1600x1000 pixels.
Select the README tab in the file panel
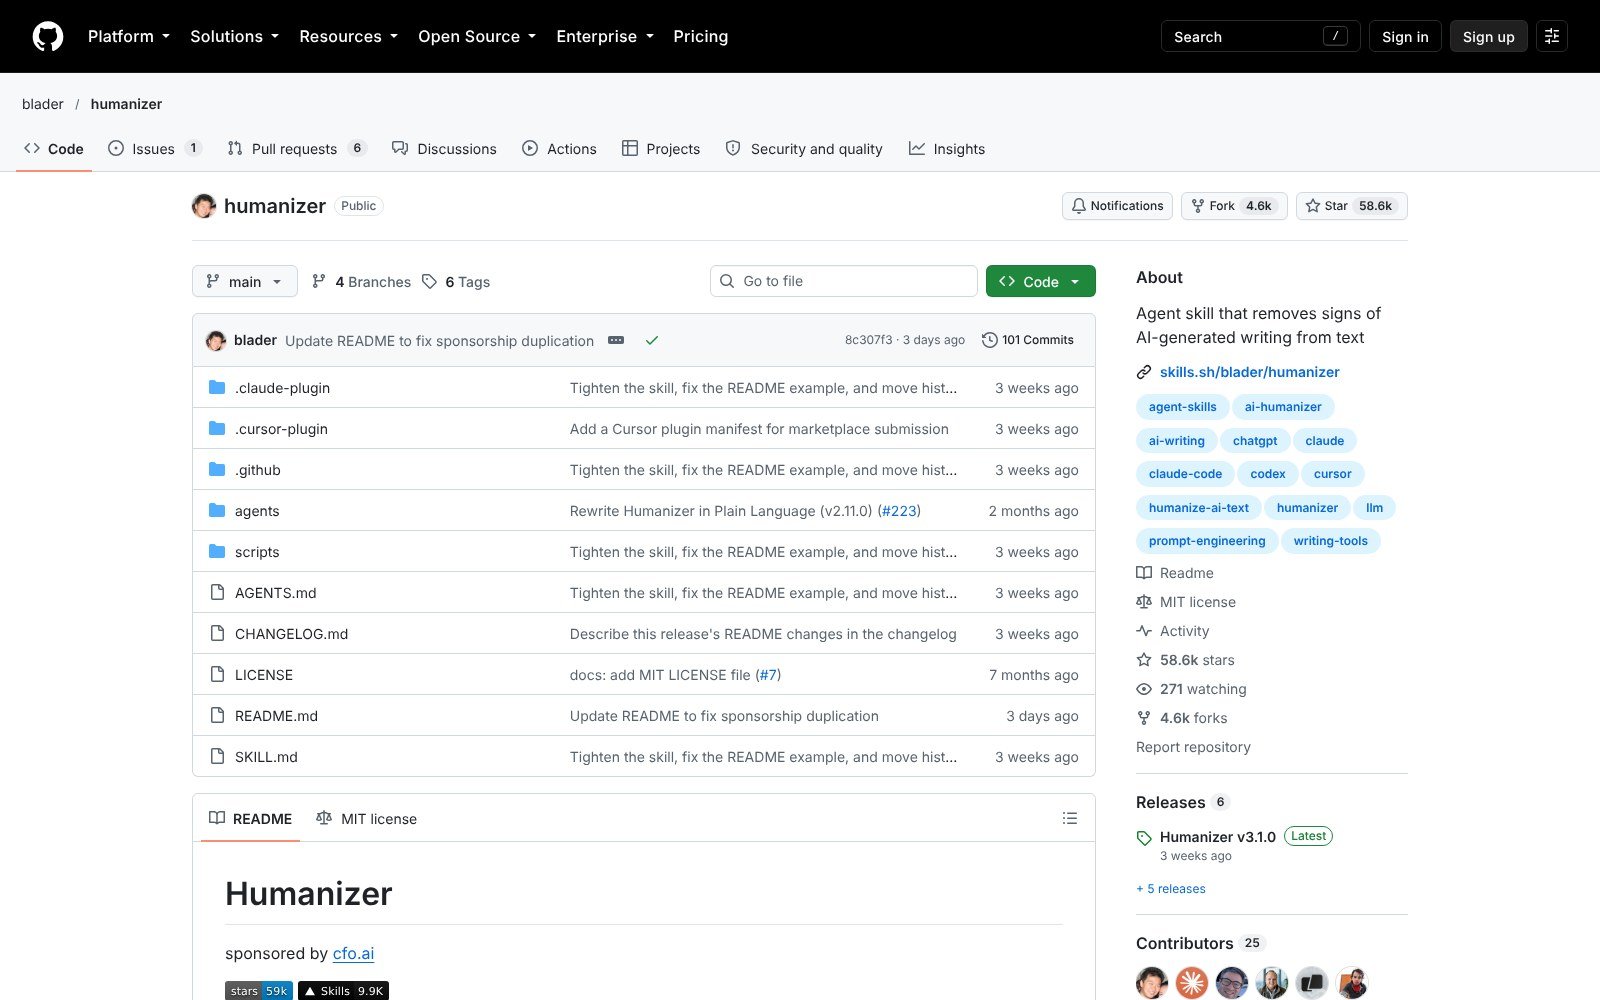[x=250, y=818]
